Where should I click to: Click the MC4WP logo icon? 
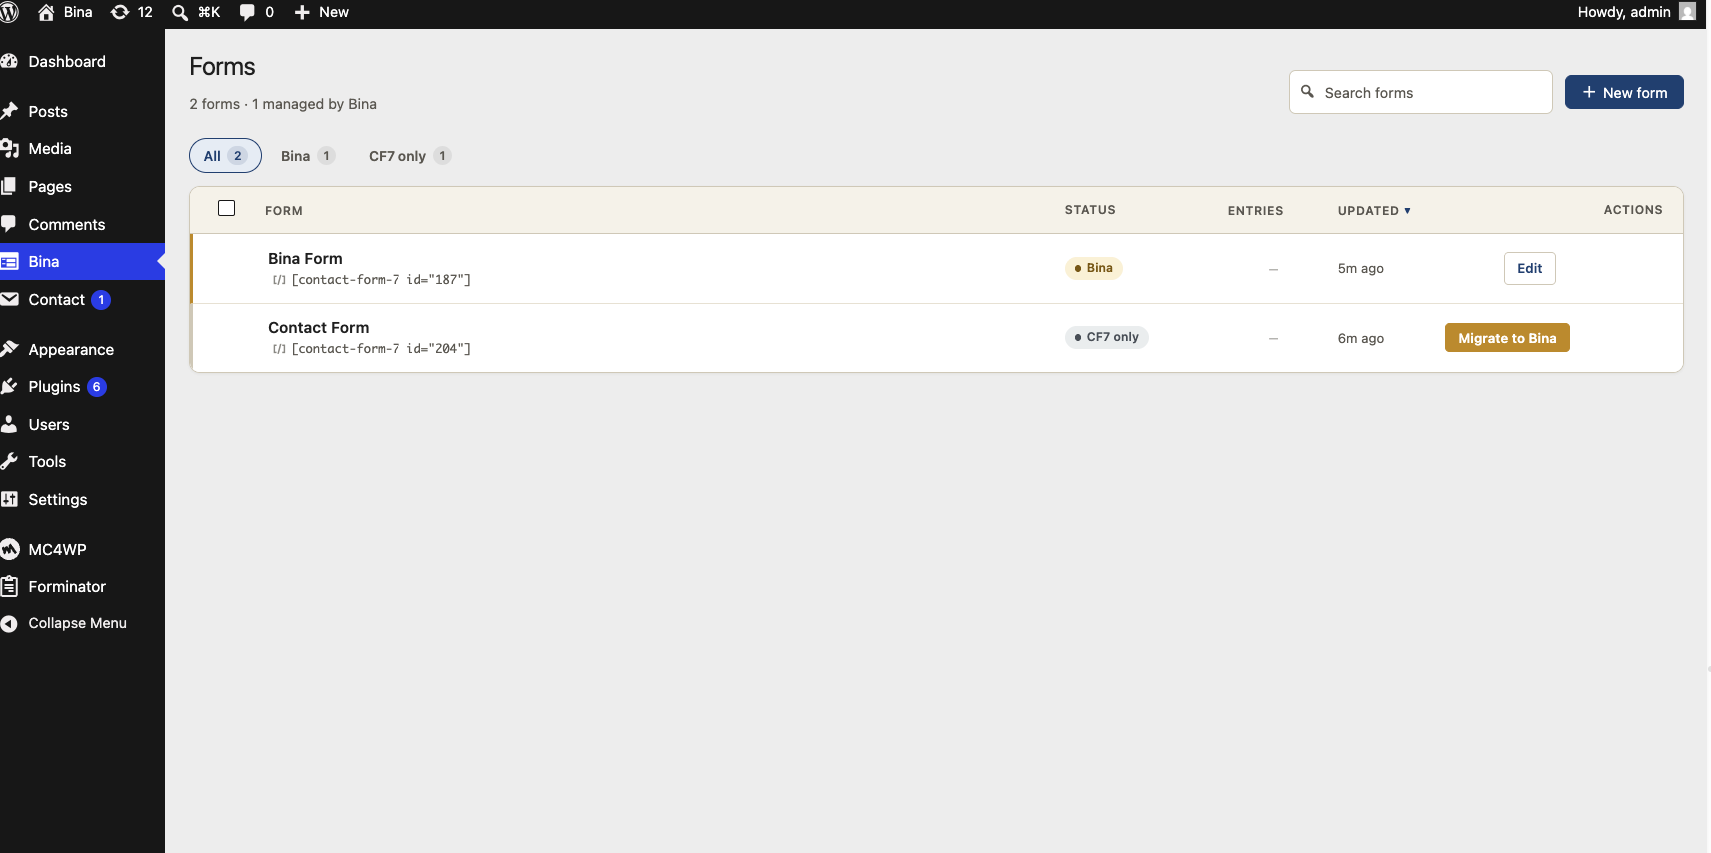click(x=10, y=549)
